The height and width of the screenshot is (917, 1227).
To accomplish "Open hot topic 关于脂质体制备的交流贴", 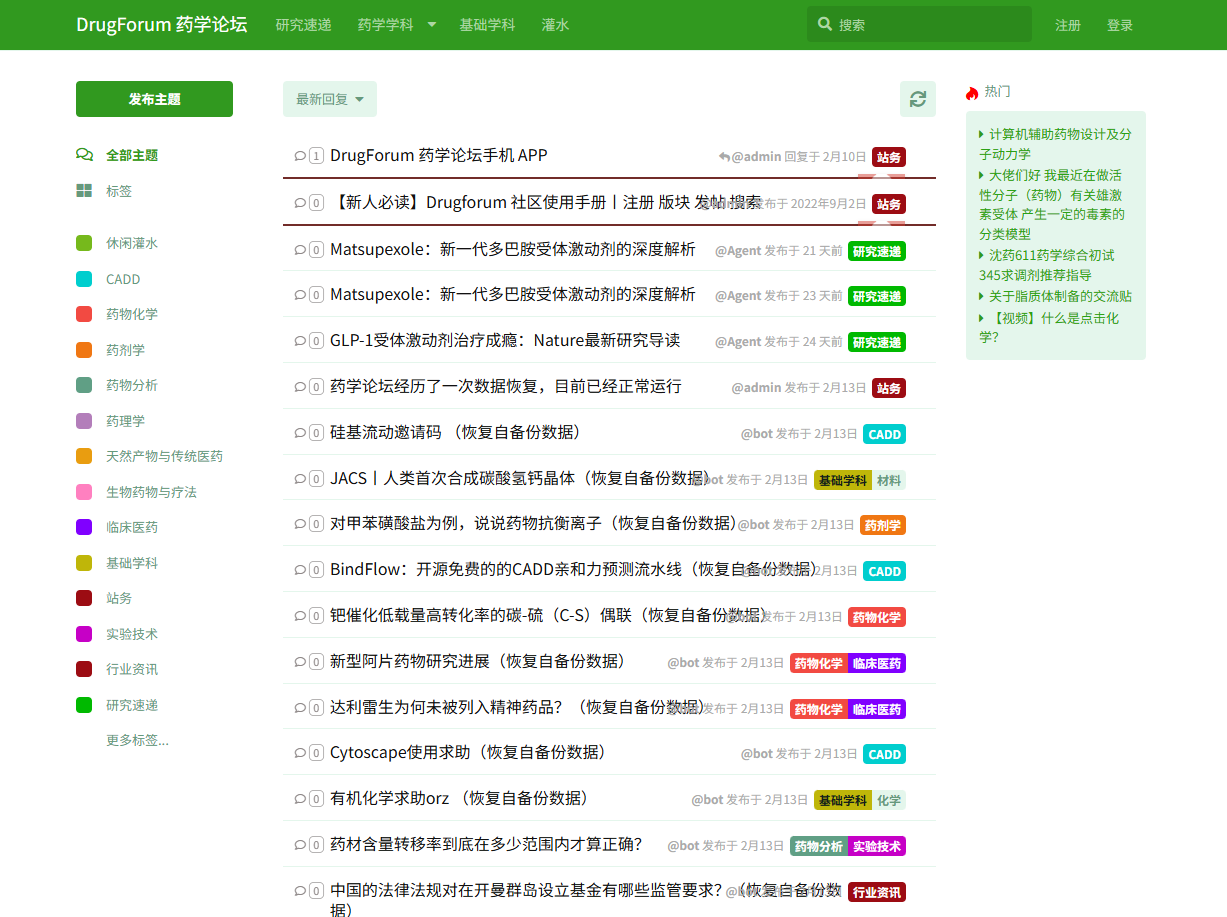I will [x=1059, y=296].
